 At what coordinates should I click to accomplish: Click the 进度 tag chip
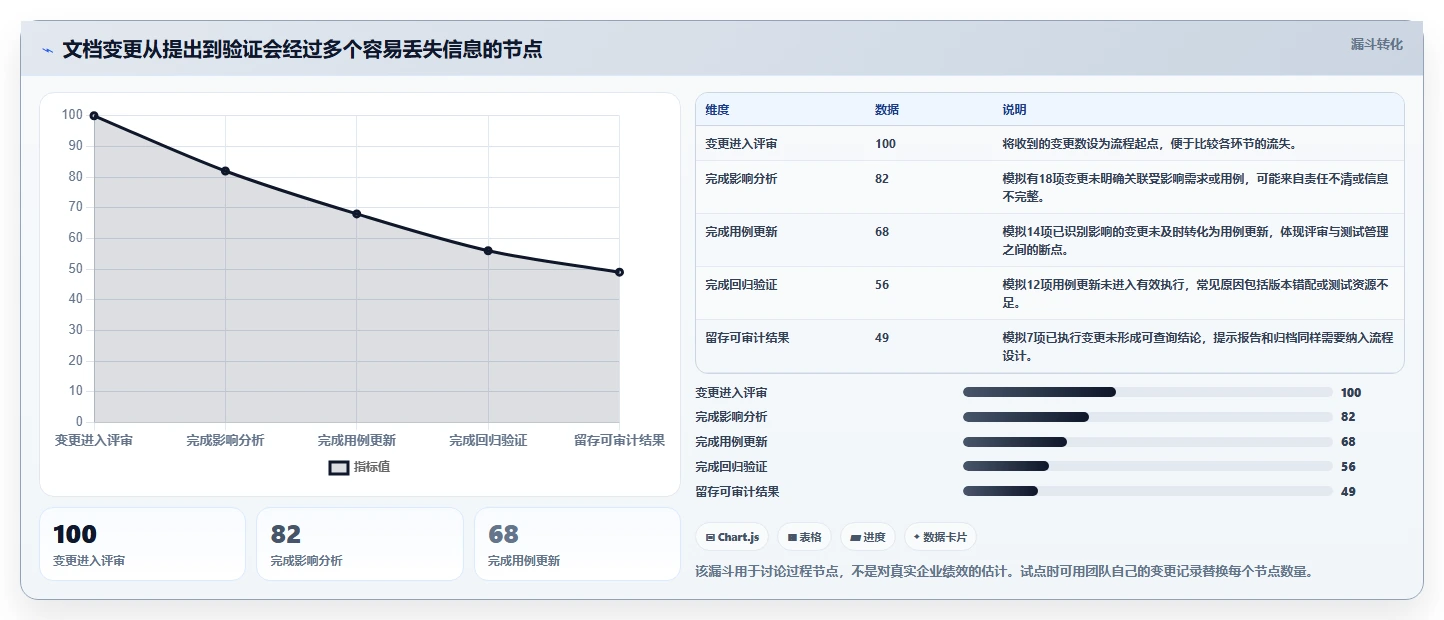click(x=867, y=537)
